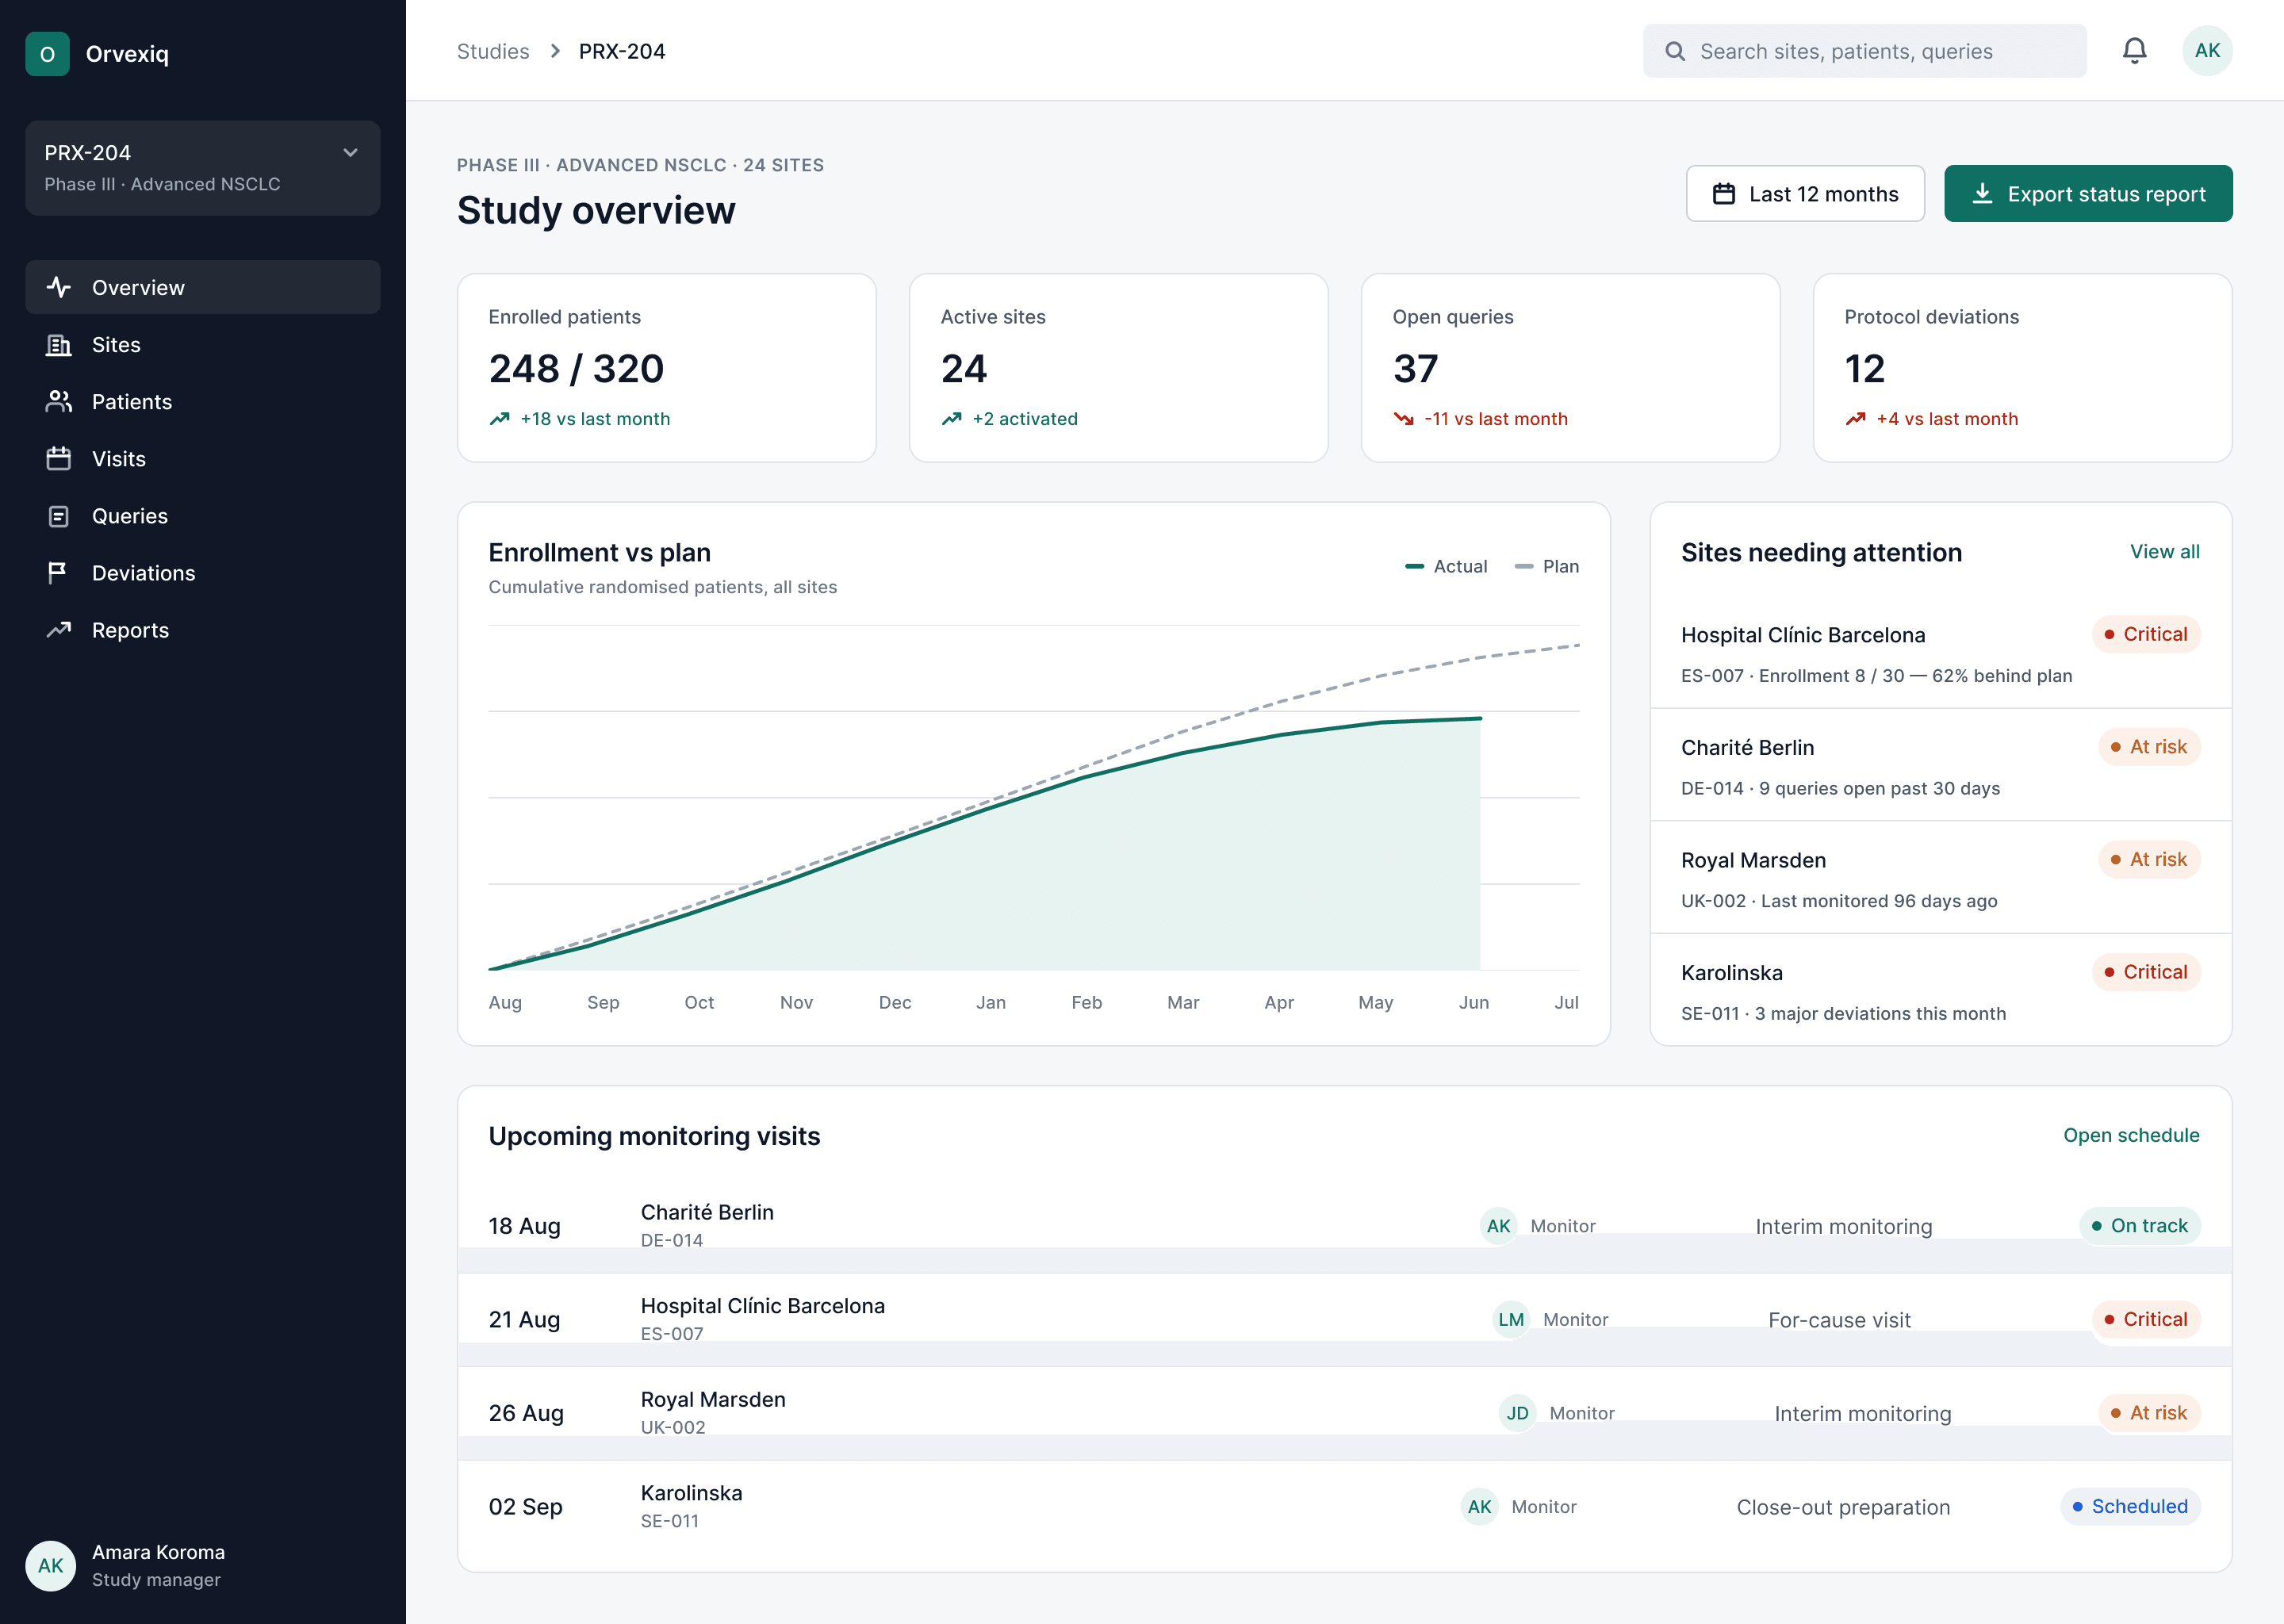
Task: Open the Sites section
Action: (203, 345)
